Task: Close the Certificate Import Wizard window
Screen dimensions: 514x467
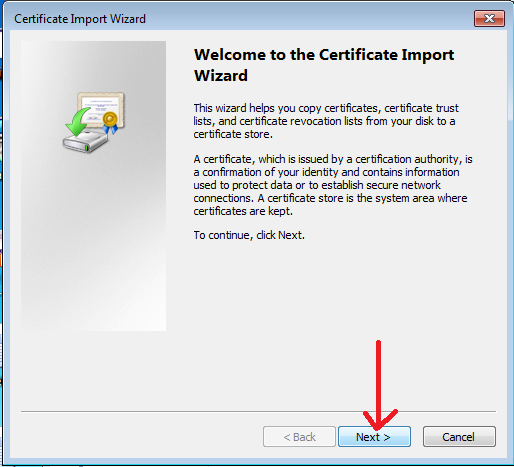Action: [489, 18]
